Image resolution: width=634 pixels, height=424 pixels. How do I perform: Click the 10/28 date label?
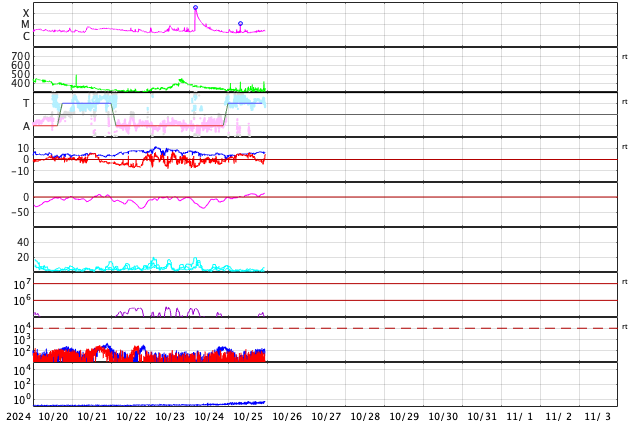pos(365,417)
